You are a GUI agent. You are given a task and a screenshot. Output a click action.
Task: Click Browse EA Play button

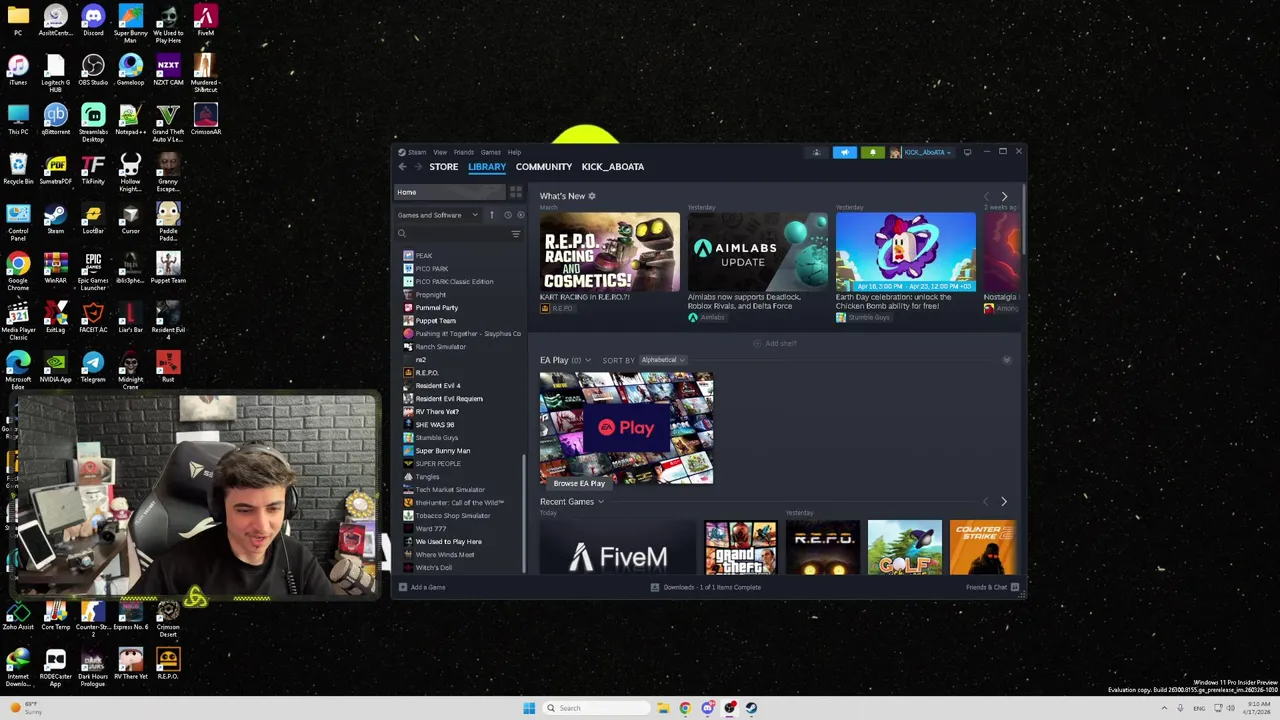point(579,484)
